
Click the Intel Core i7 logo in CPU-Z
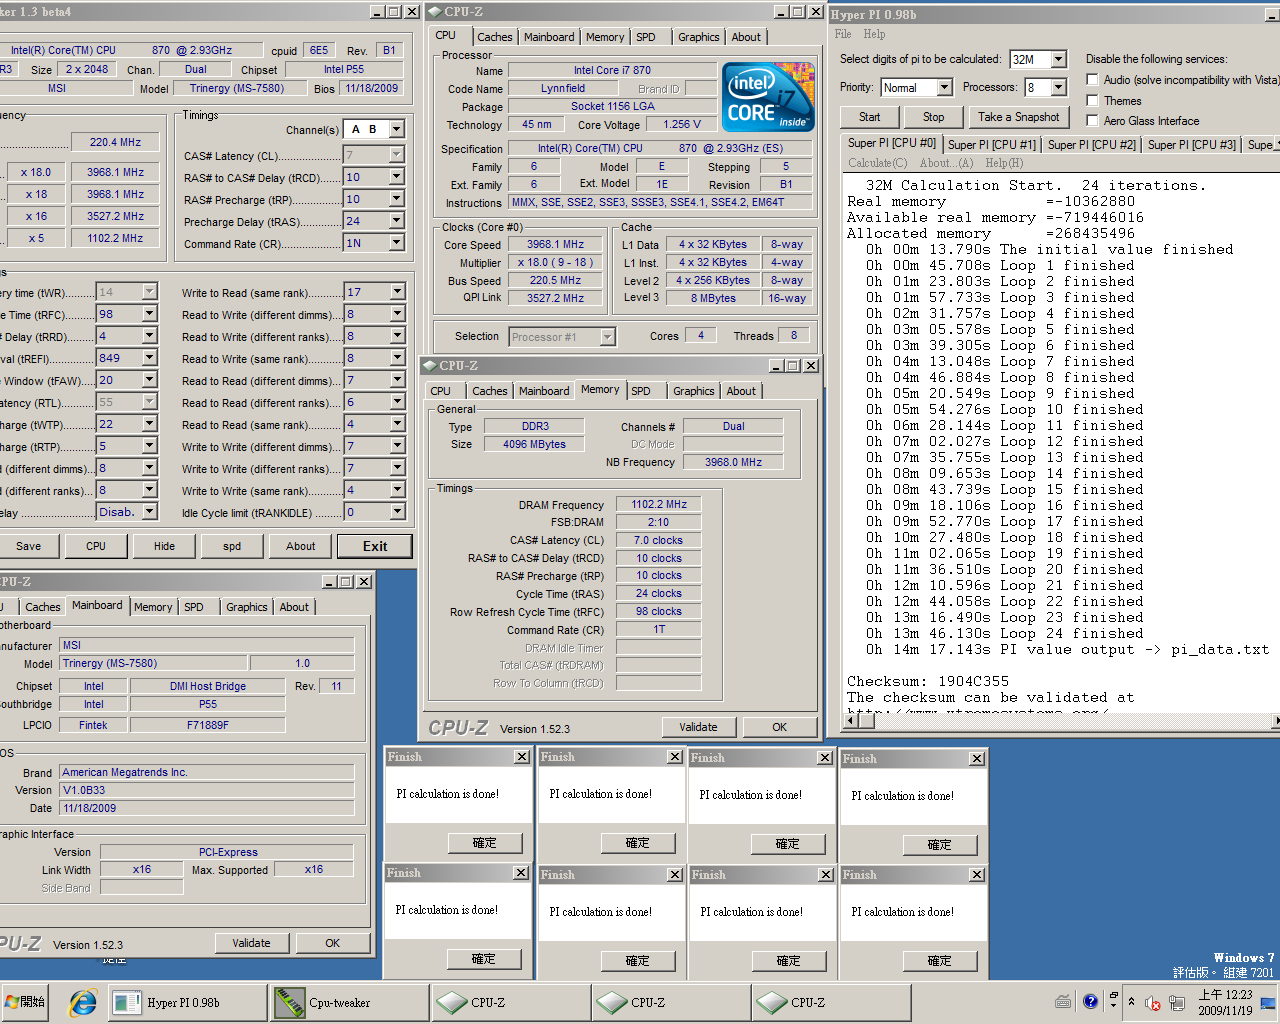769,97
